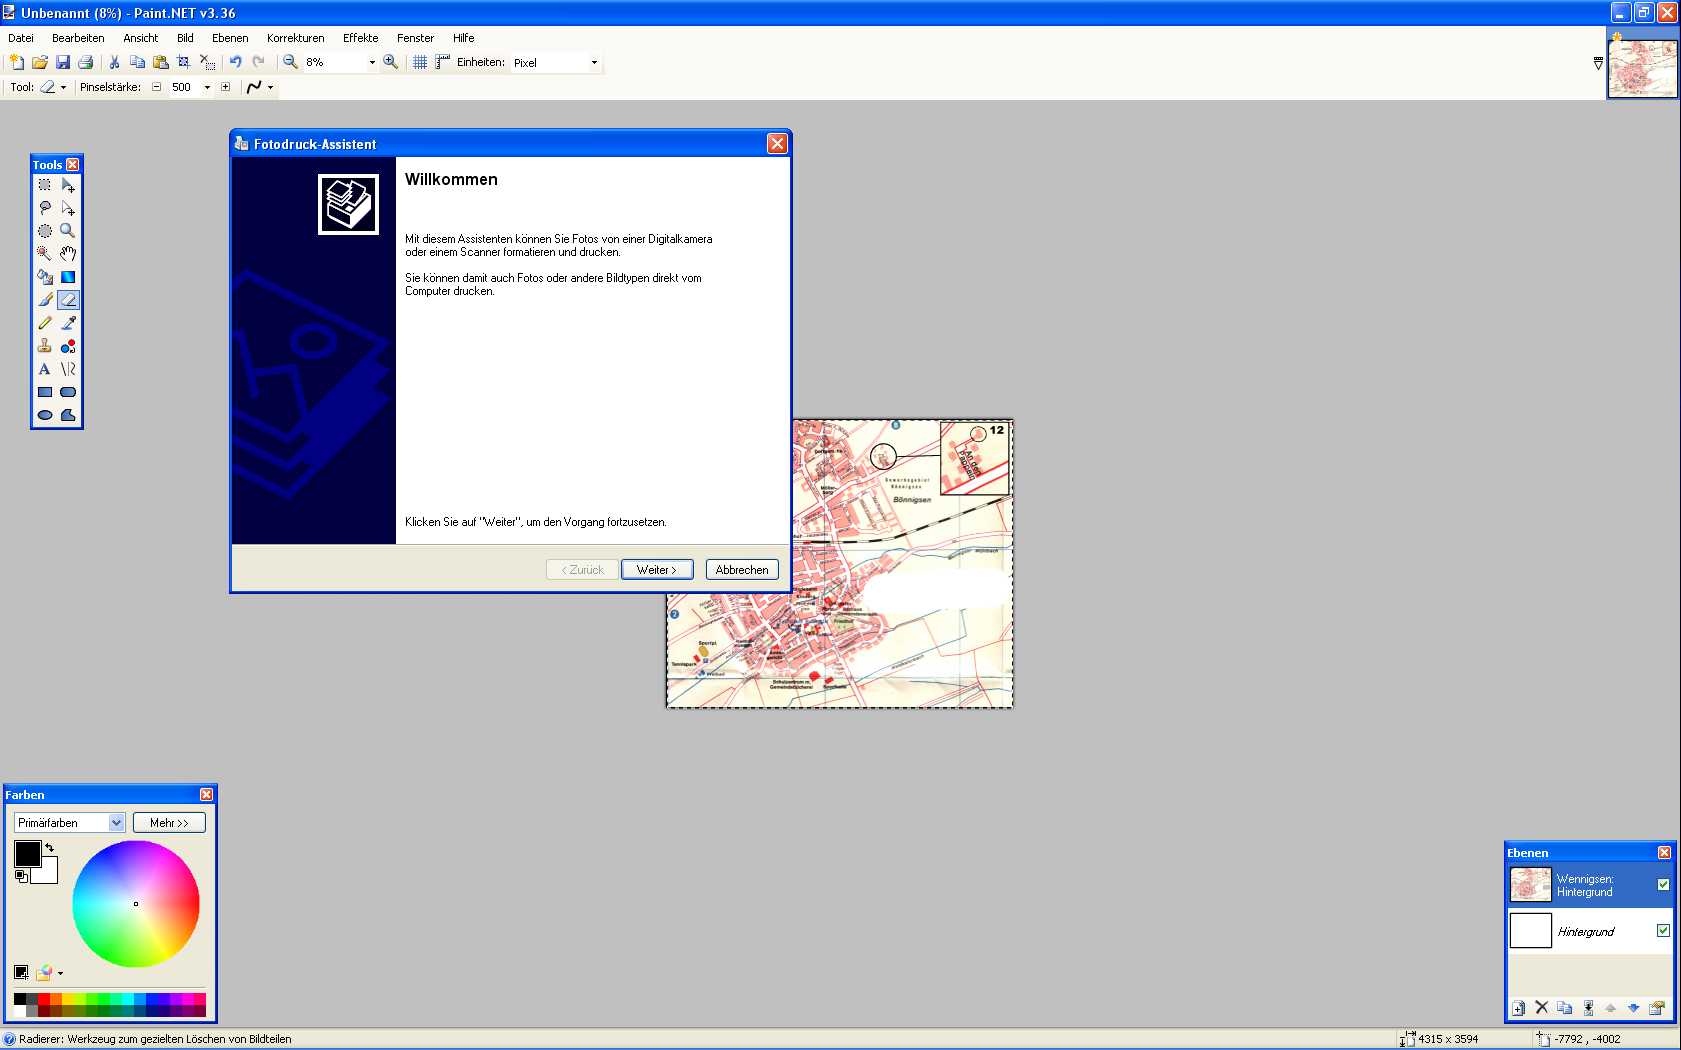Select the Clone Stamp tool

pos(45,346)
